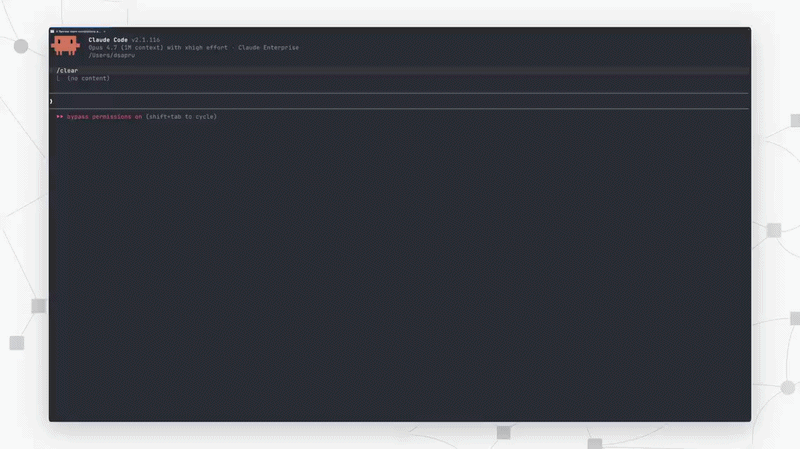This screenshot has height=449, width=800.
Task: Click the Claude Code pixel mascot logo
Action: coord(65,45)
